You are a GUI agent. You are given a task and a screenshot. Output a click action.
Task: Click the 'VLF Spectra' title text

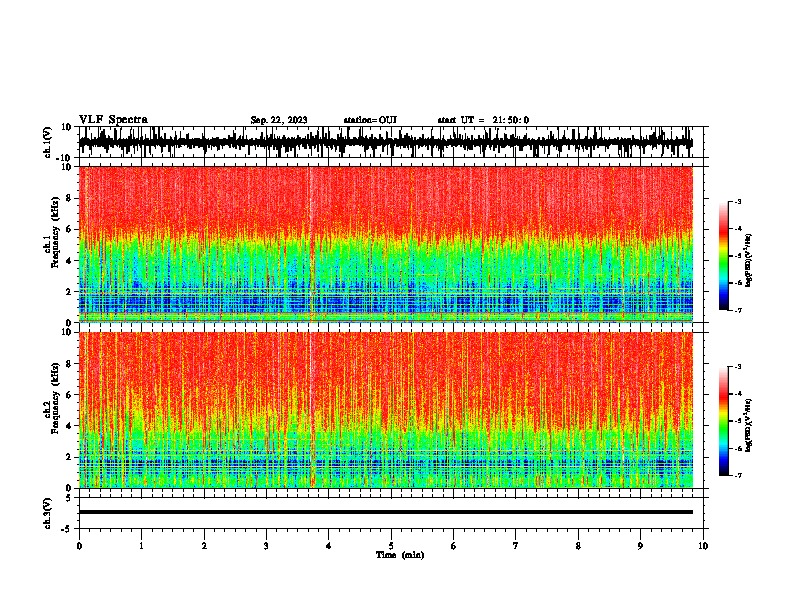pos(113,120)
